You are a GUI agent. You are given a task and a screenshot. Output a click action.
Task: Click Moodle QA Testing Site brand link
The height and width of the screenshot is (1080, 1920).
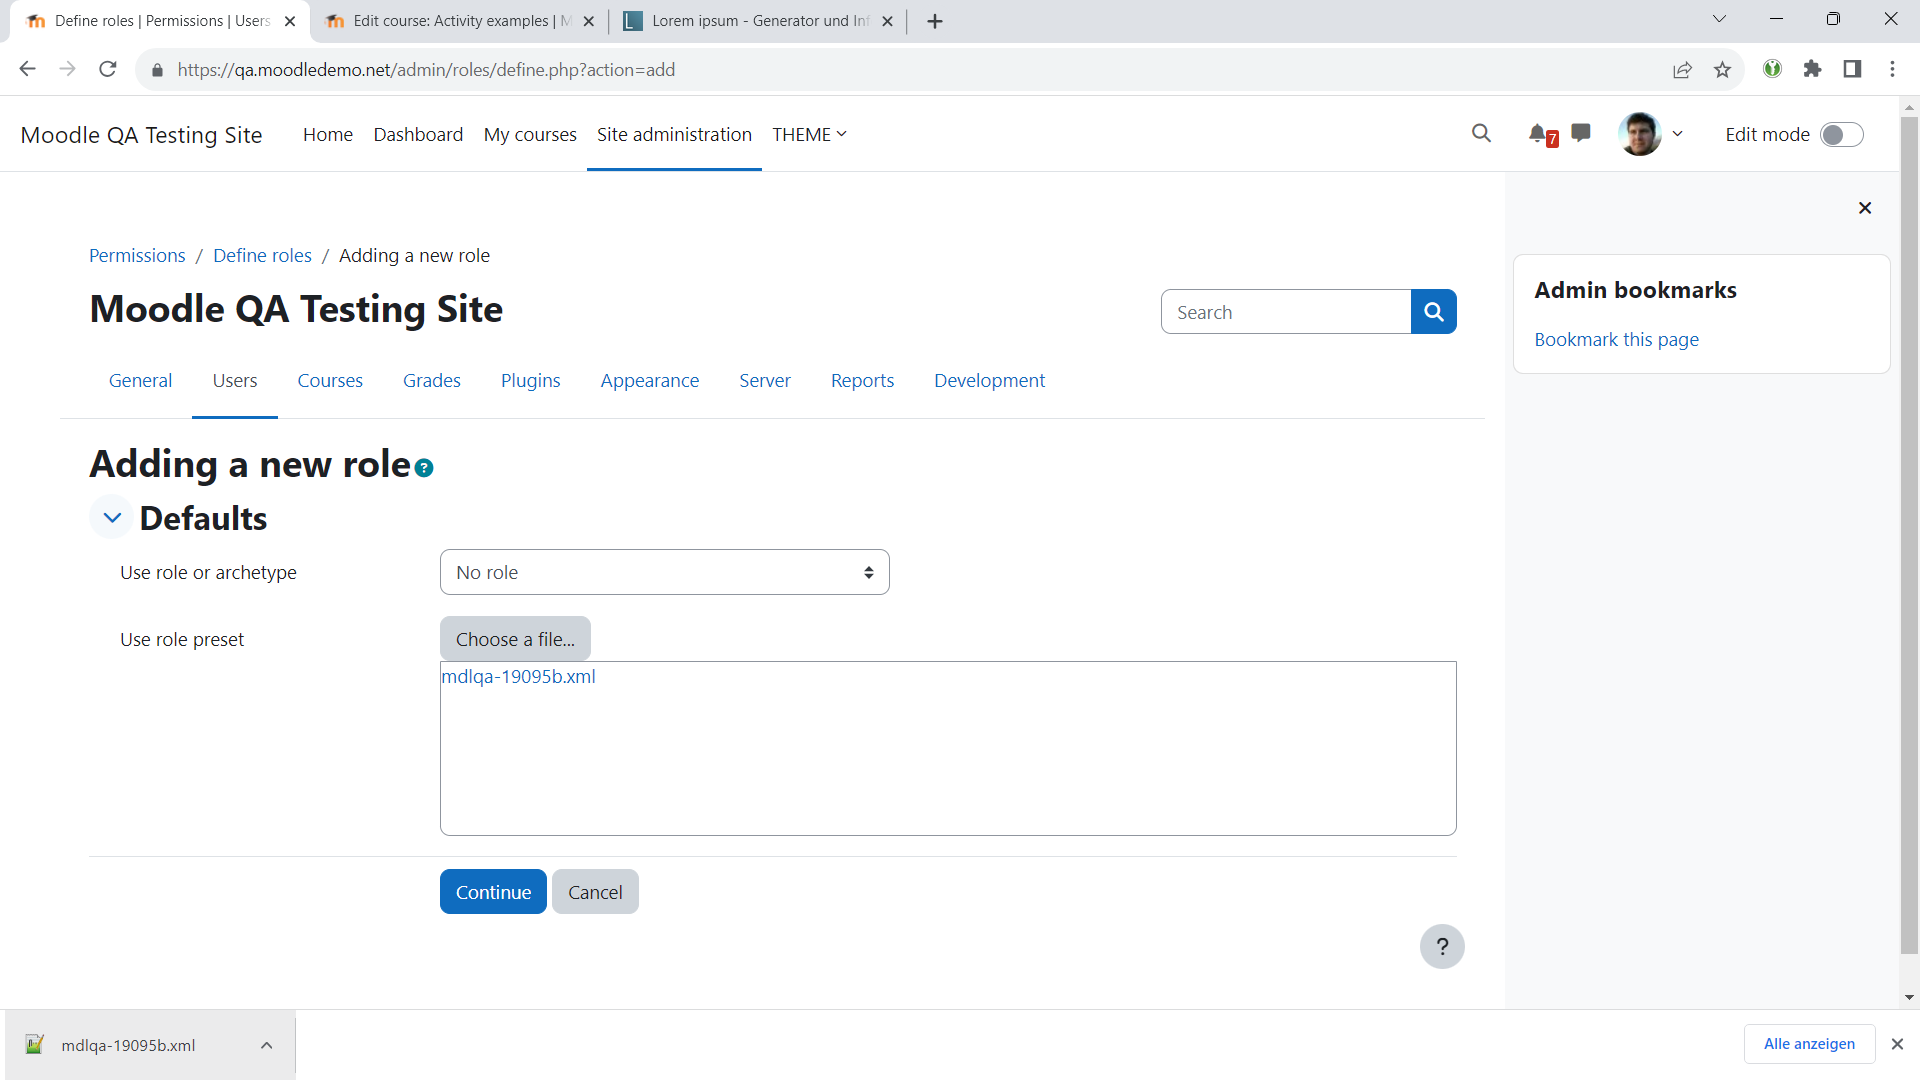(x=141, y=135)
